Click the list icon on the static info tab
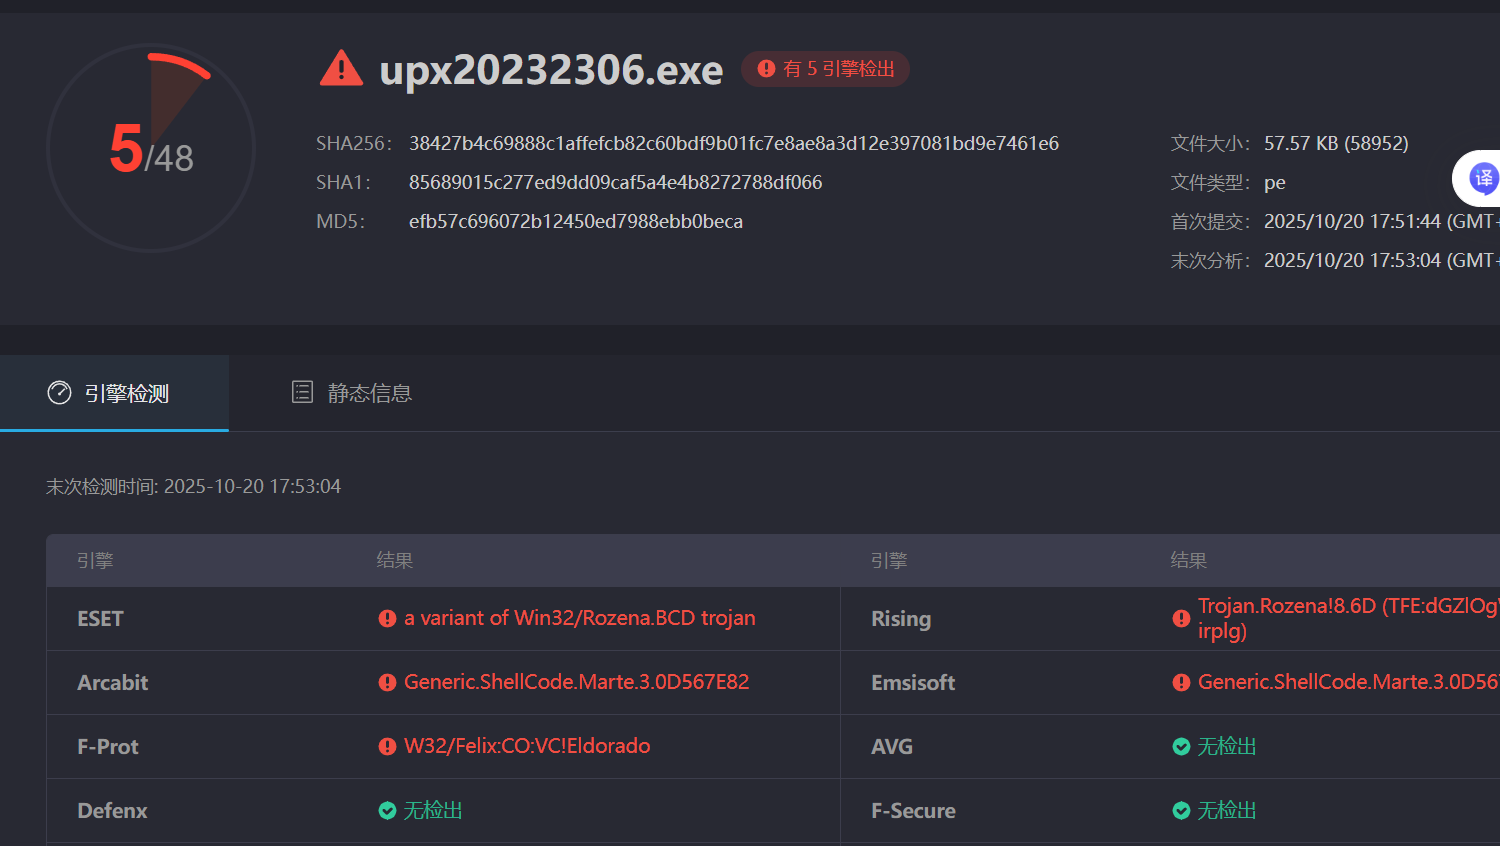 point(302,392)
